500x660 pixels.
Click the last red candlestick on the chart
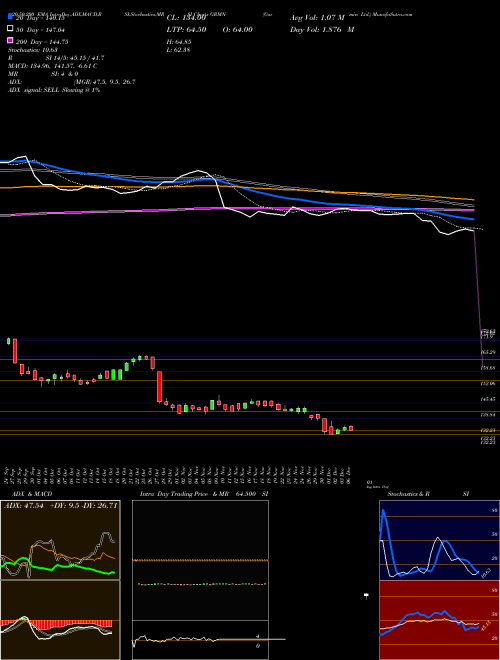[x=351, y=428]
